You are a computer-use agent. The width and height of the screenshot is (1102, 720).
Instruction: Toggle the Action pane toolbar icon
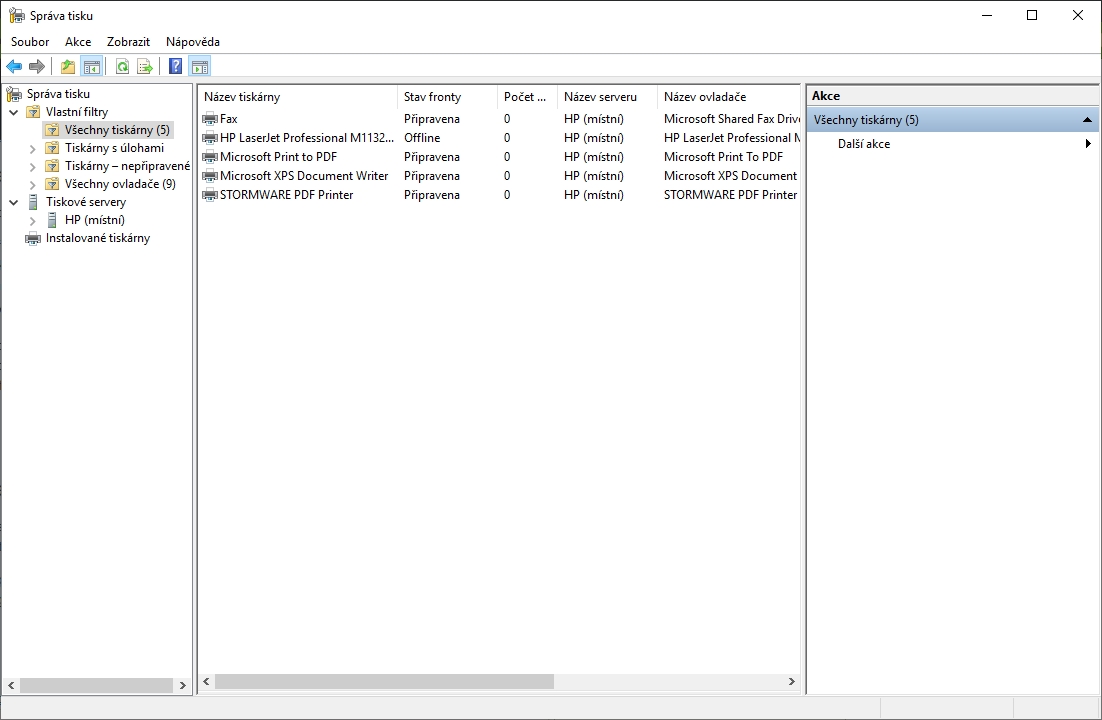pos(200,66)
